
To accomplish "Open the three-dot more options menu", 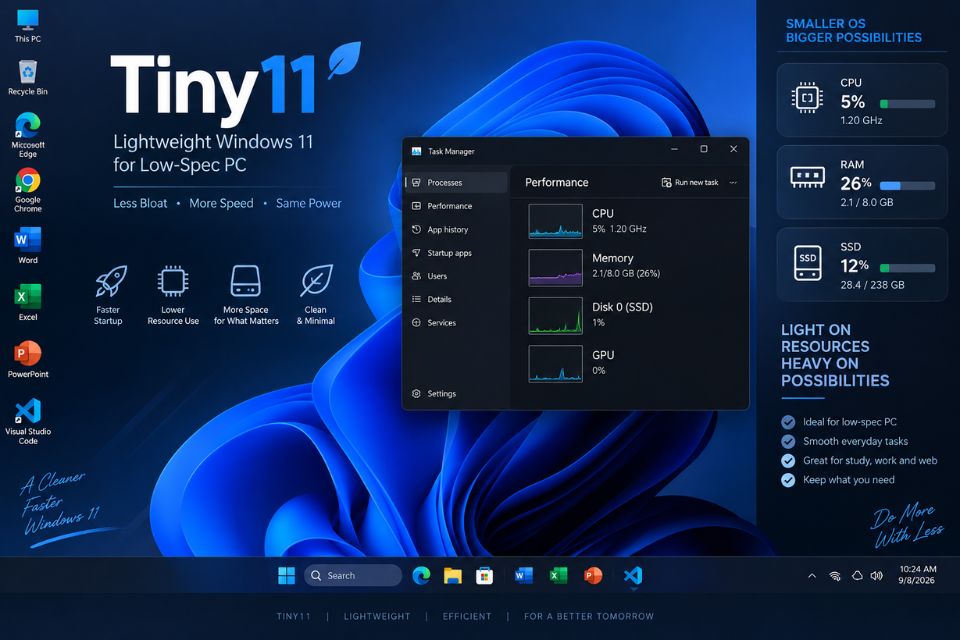I will pyautogui.click(x=733, y=183).
